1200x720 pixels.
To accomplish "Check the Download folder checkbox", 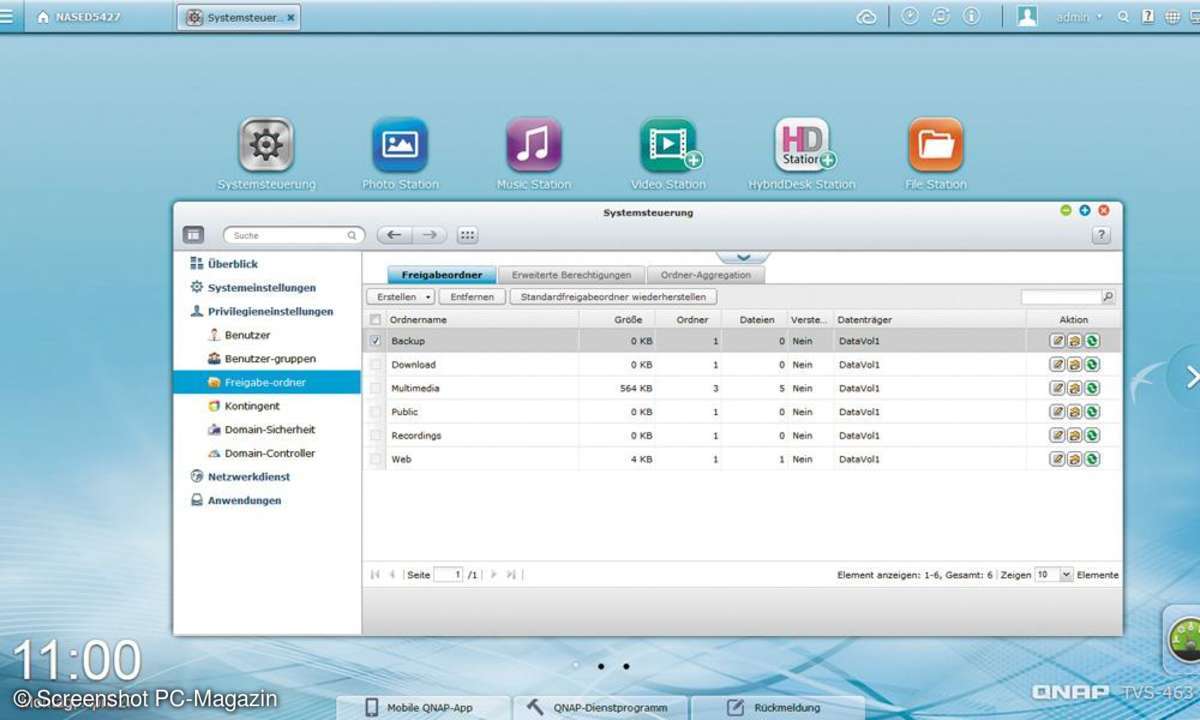I will [x=376, y=365].
